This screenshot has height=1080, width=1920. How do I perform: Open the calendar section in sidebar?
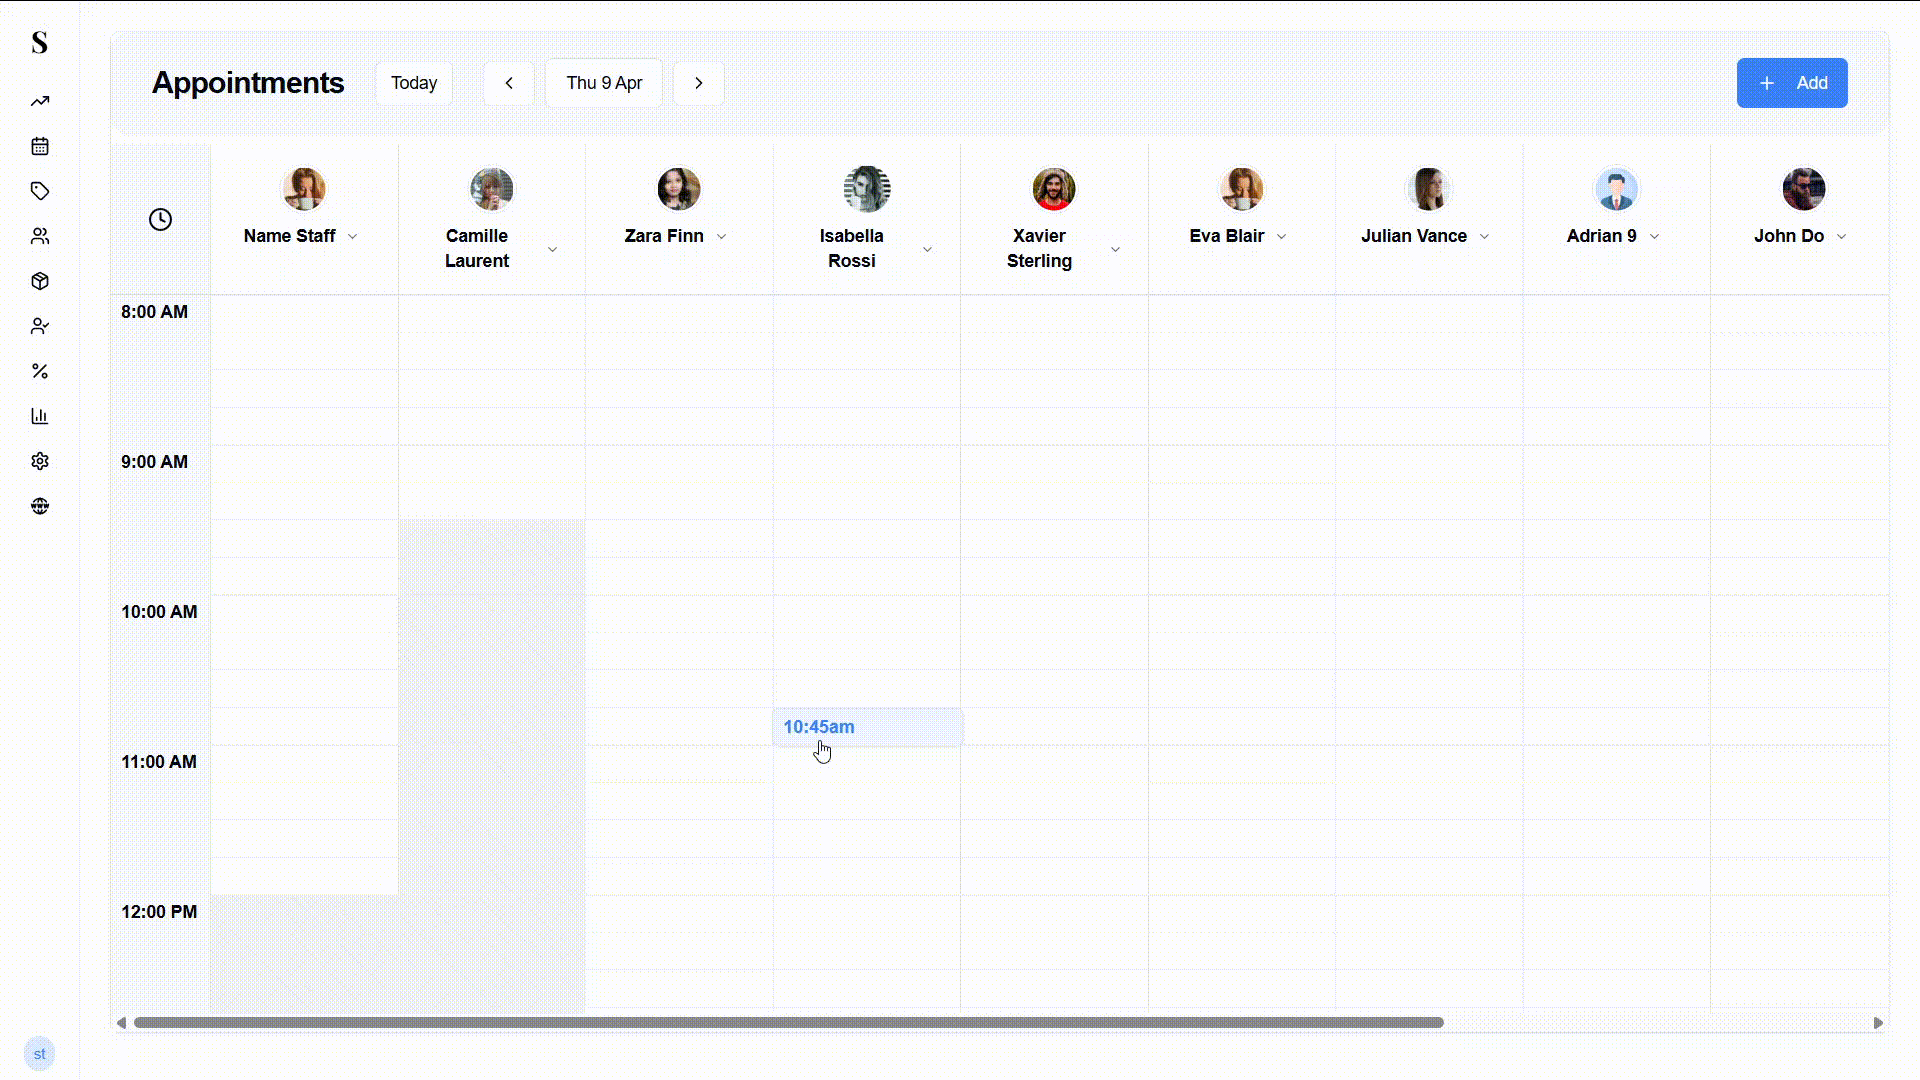pyautogui.click(x=40, y=146)
